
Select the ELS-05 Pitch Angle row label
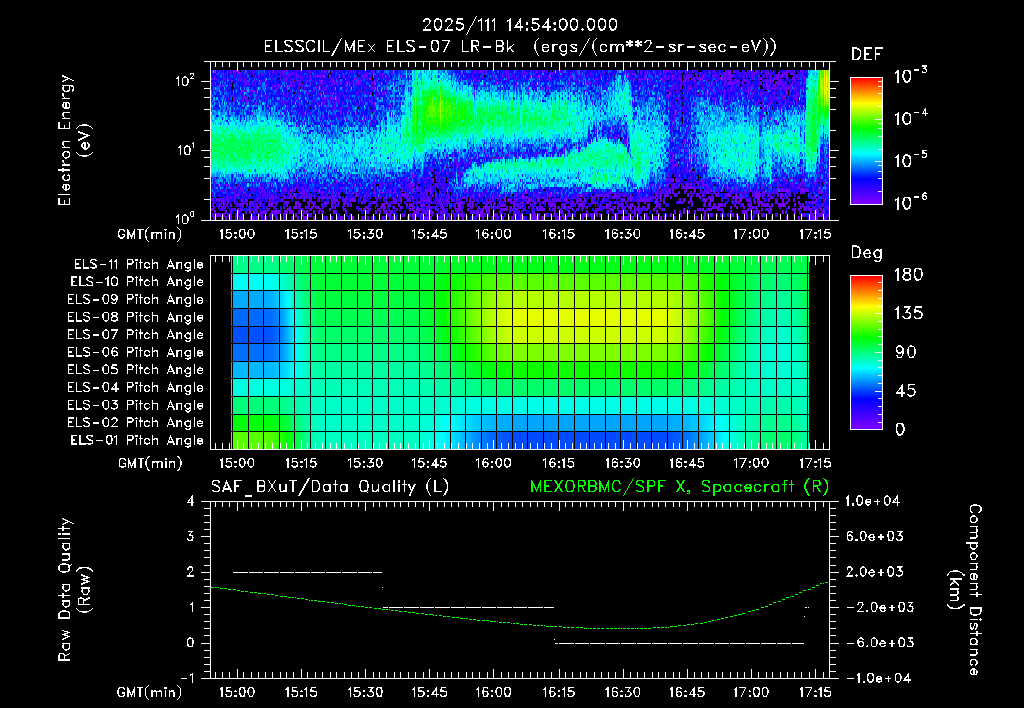coord(136,370)
